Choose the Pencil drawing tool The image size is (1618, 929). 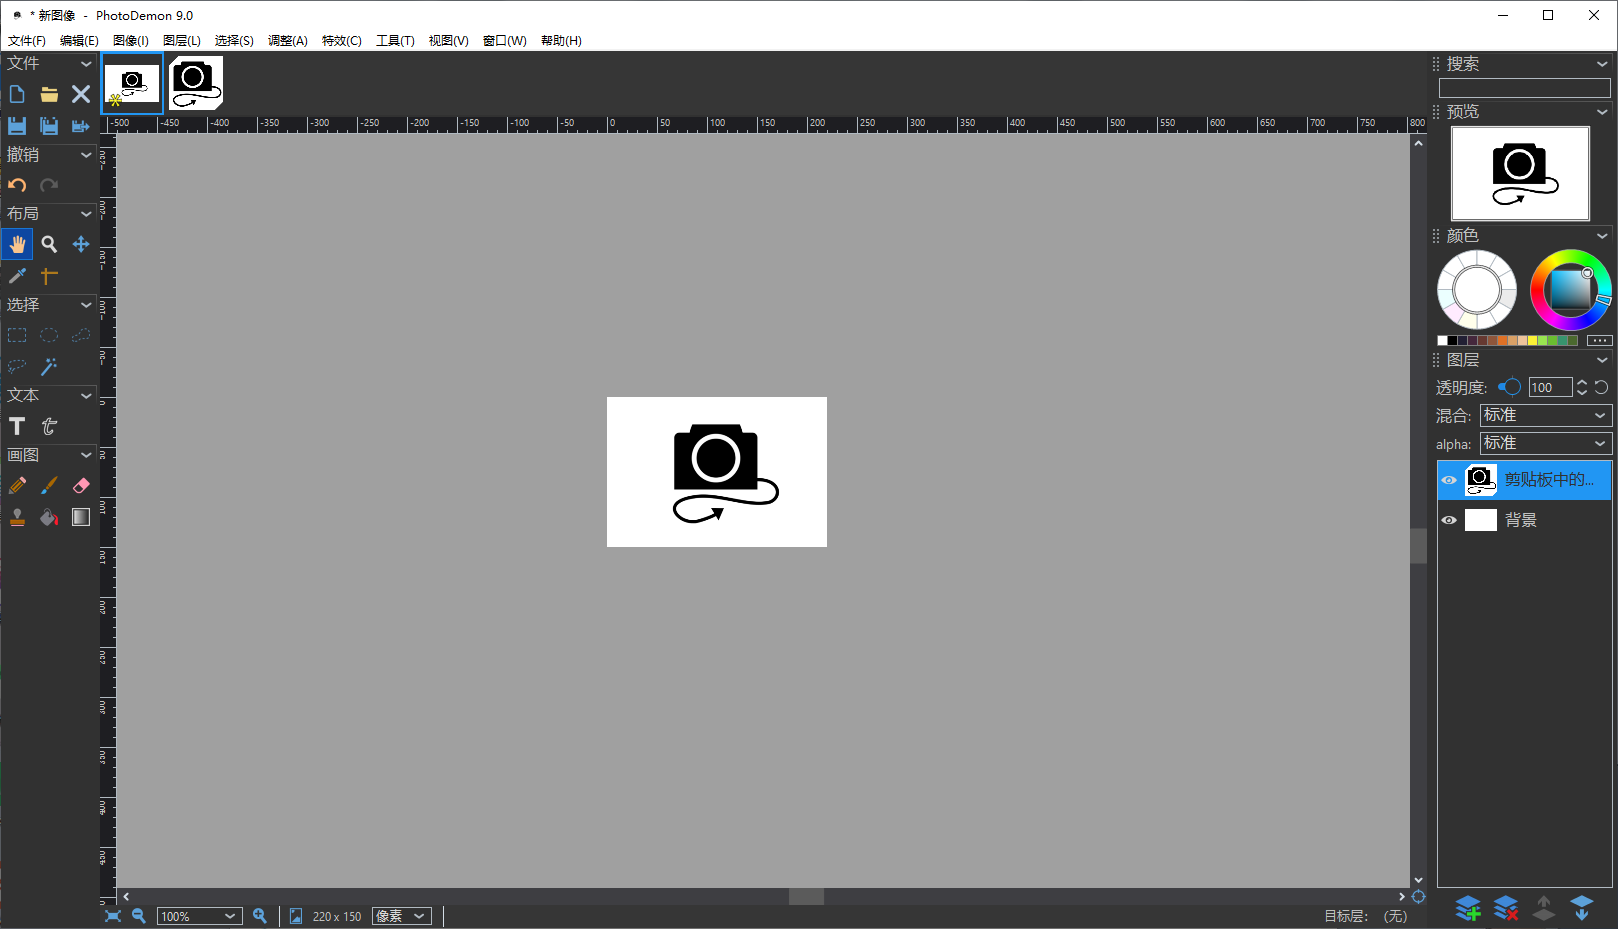(x=17, y=486)
